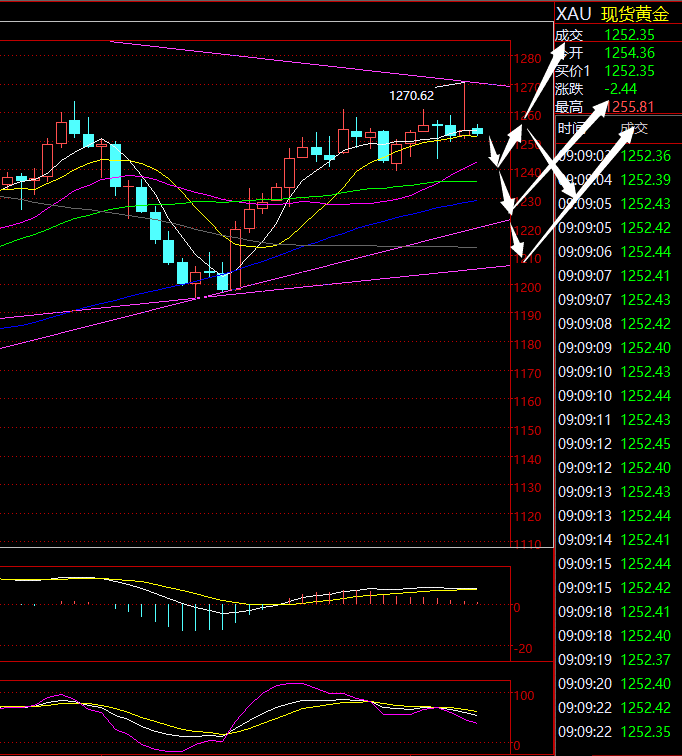The image size is (682, 756).
Task: Select the tick row at 09:09:11
Action: (x=617, y=420)
